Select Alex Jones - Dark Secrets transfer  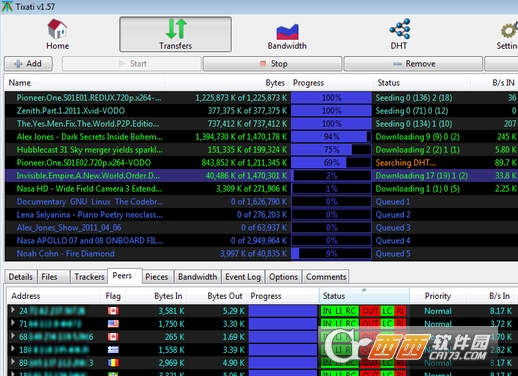coord(261,137)
